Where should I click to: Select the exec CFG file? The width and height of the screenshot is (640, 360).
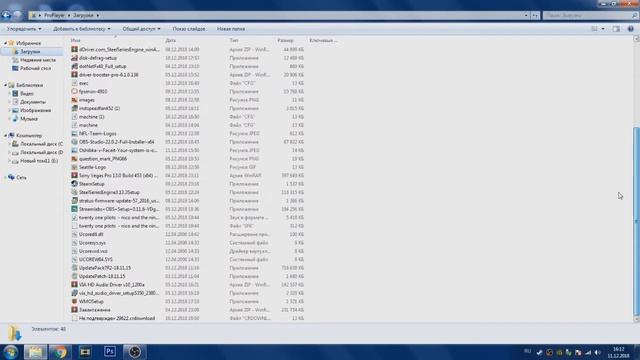coord(83,83)
